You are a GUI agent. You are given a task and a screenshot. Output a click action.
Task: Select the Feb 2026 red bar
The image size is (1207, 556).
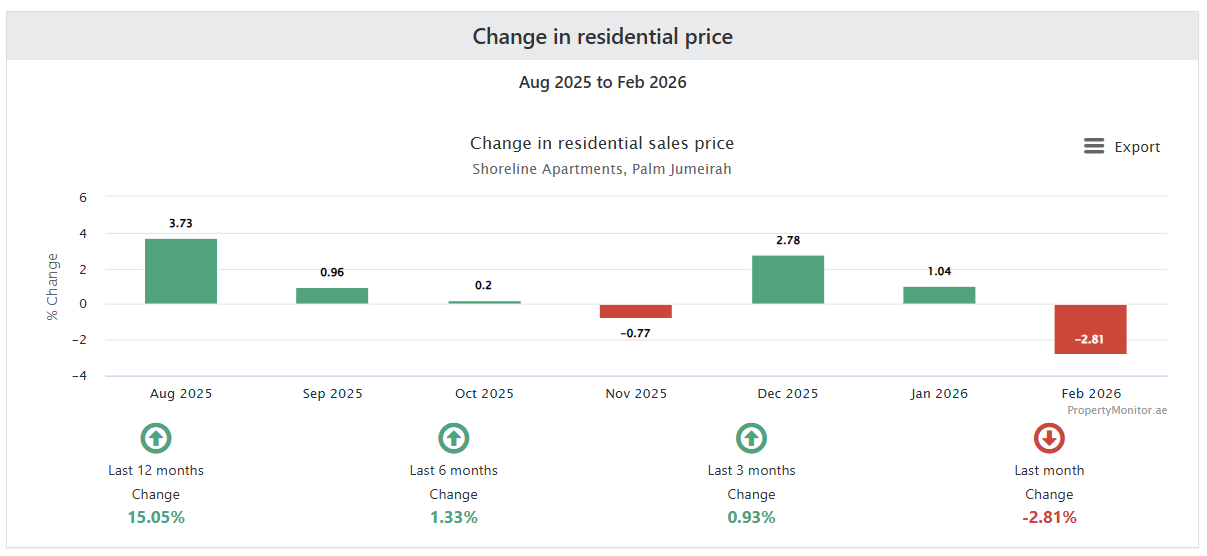pyautogui.click(x=1091, y=329)
